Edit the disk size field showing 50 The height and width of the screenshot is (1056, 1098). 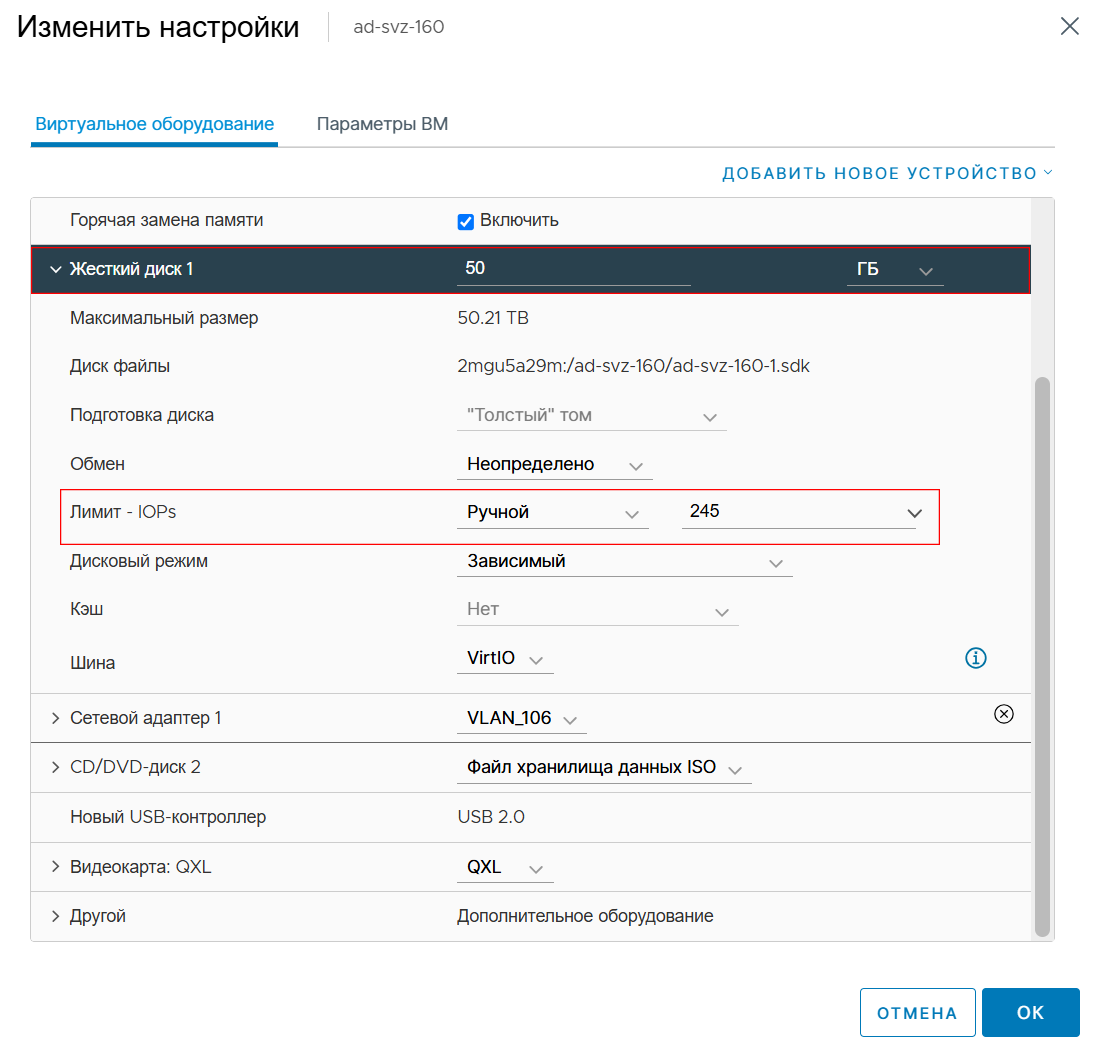tap(574, 269)
